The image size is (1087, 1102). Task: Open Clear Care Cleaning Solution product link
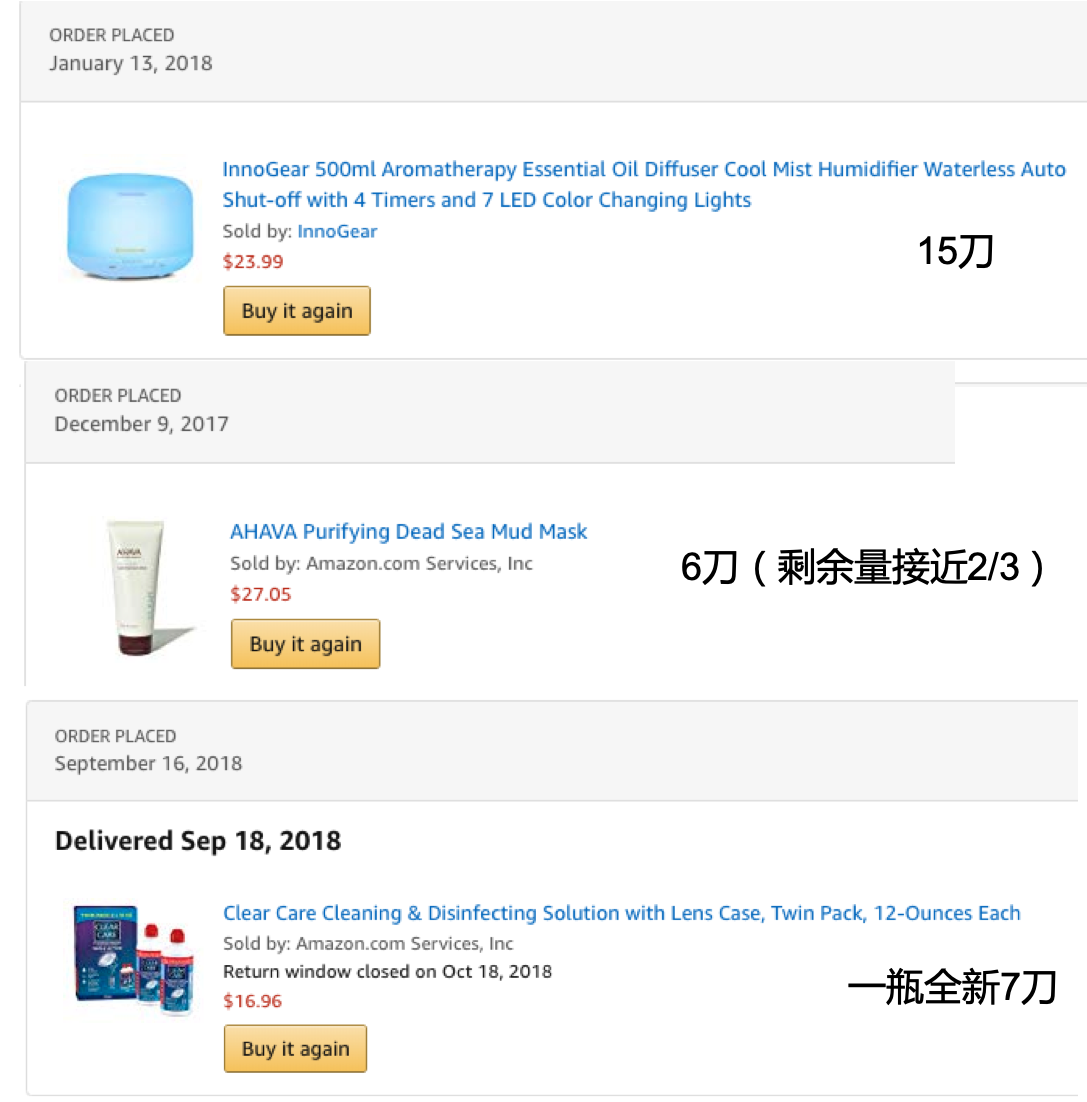pyautogui.click(x=621, y=913)
